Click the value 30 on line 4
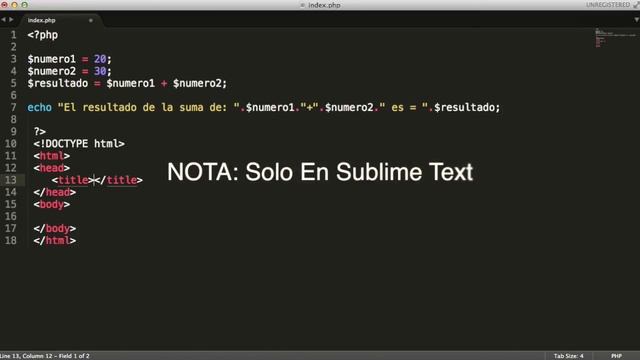The height and width of the screenshot is (360, 640). (100, 71)
